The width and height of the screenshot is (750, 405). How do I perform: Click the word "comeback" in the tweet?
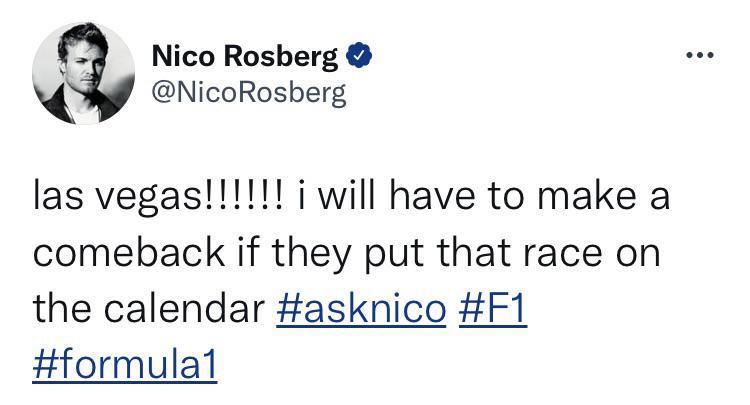(129, 253)
